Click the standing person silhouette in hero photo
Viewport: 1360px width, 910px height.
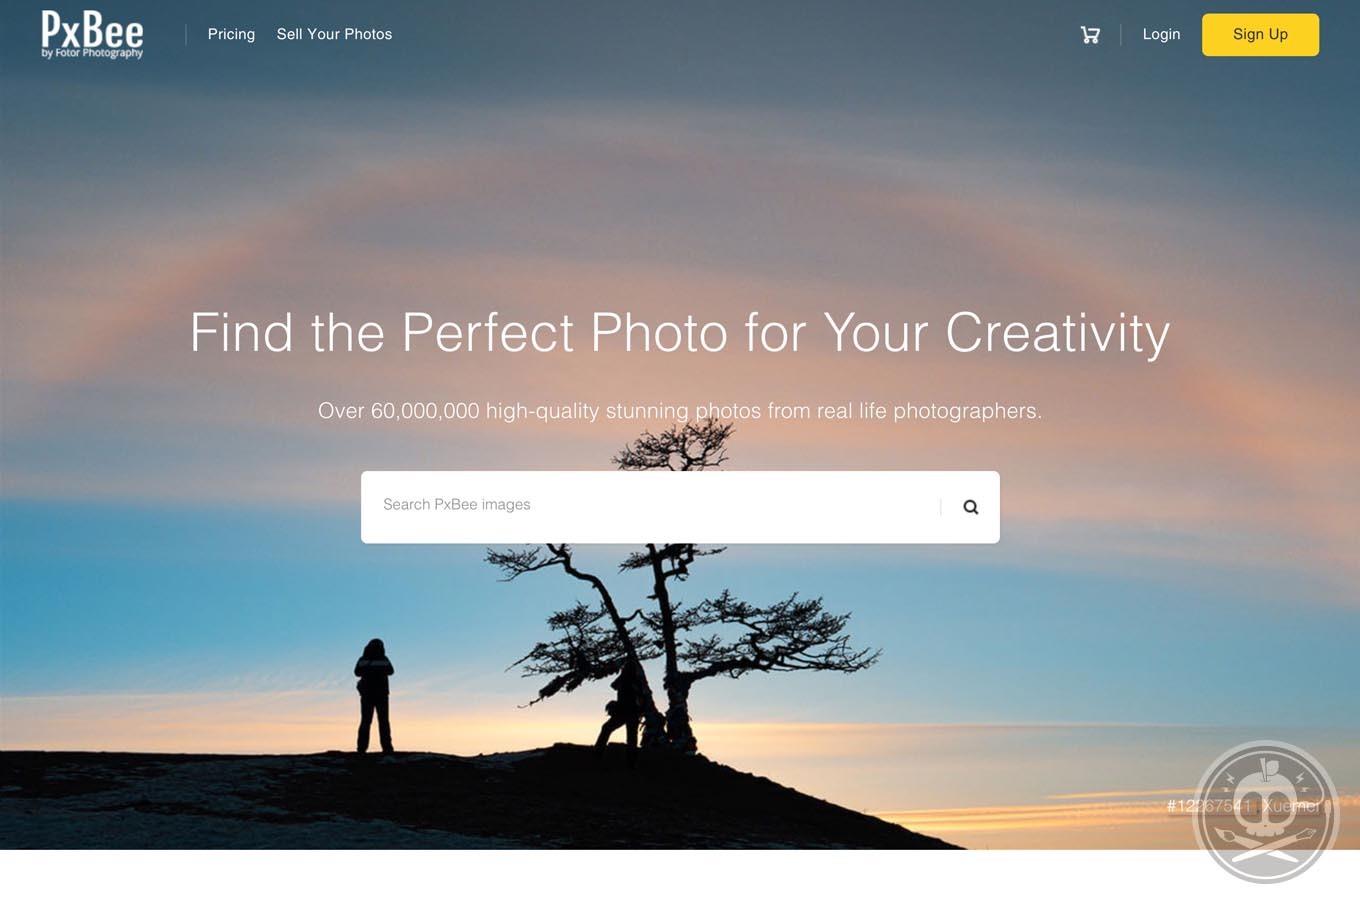(374, 696)
